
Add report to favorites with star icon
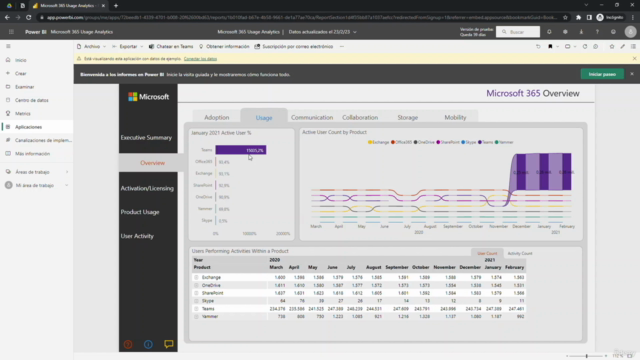point(612,47)
